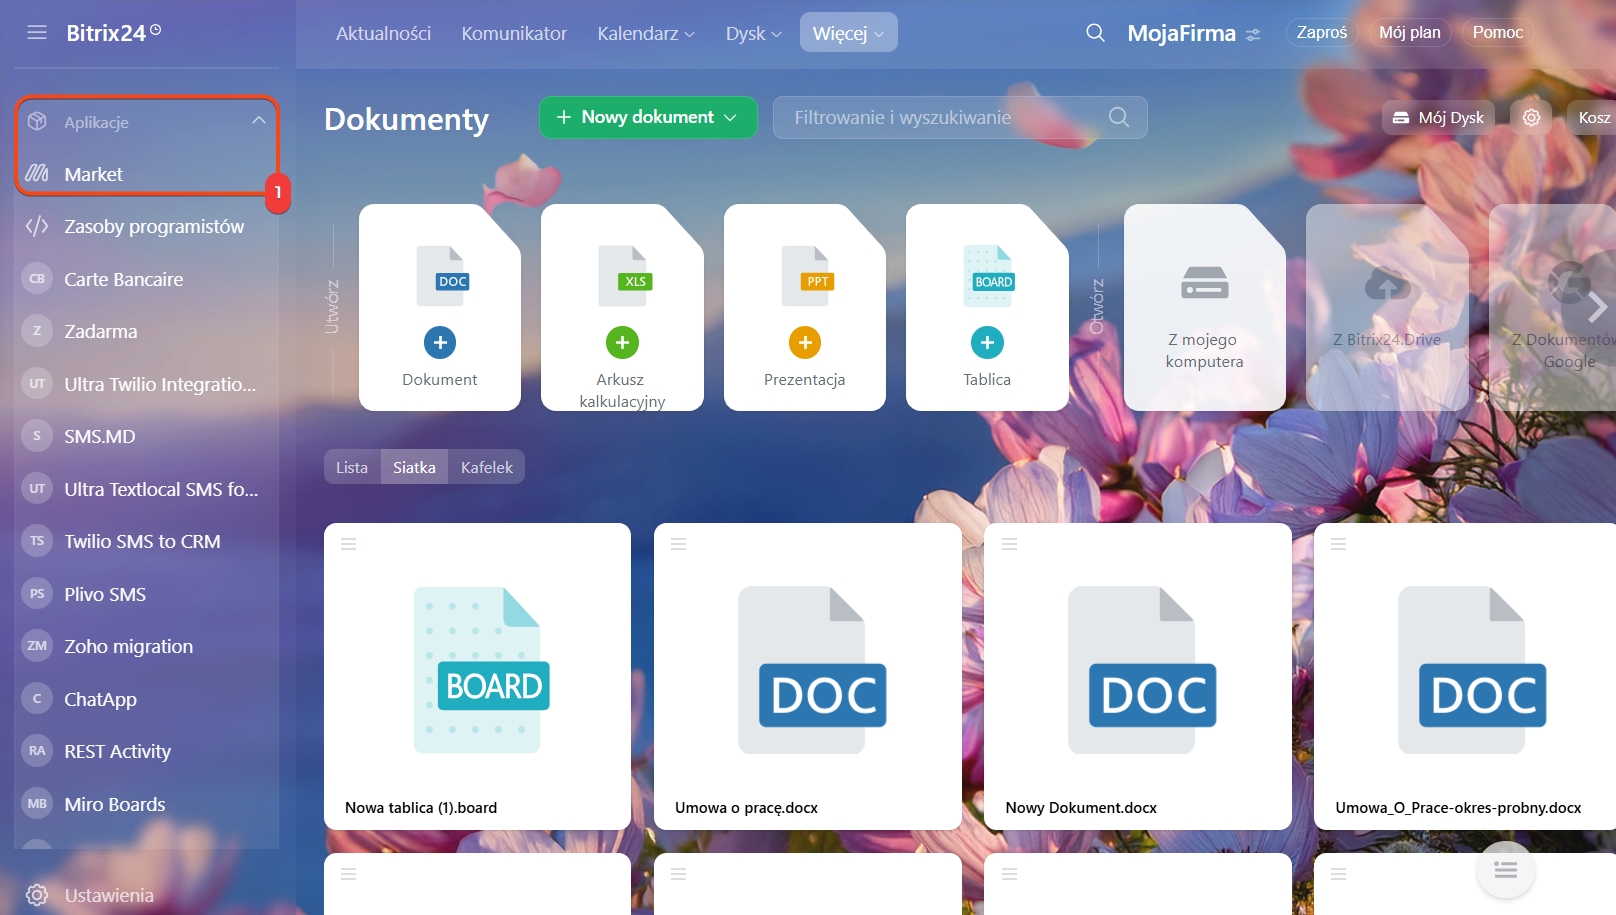Image resolution: width=1616 pixels, height=915 pixels.
Task: Click the Zasoby programistów code icon
Action: coord(37,226)
